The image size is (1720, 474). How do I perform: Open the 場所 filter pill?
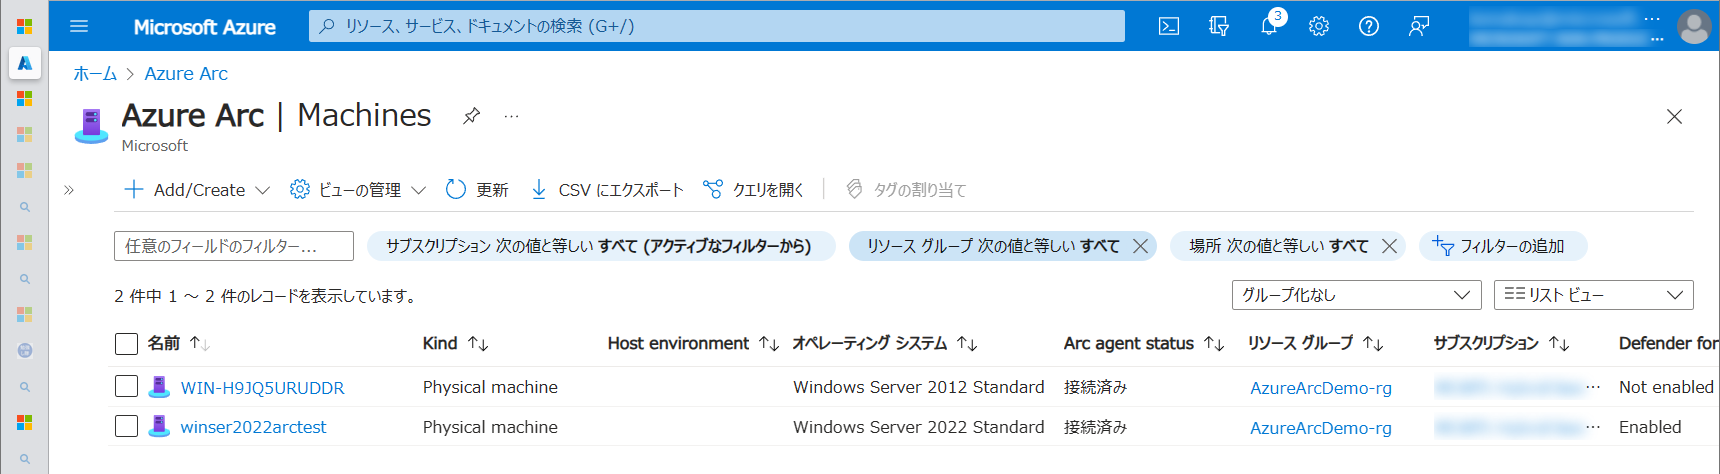click(1278, 246)
